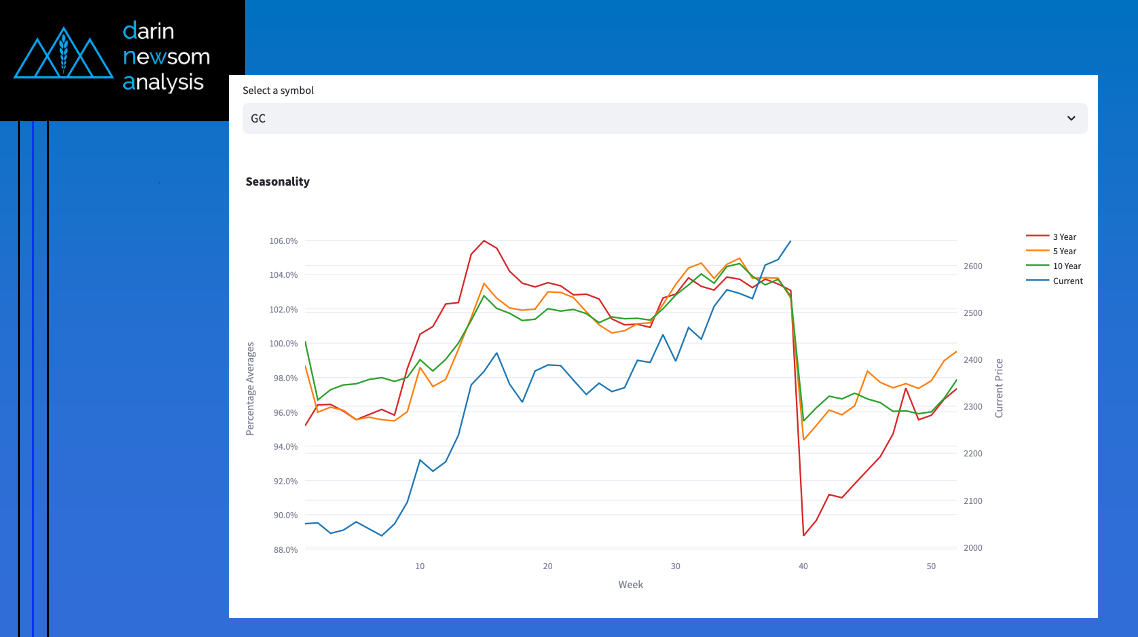
Task: Toggle the 10 Year legend entry
Action: click(x=1066, y=266)
